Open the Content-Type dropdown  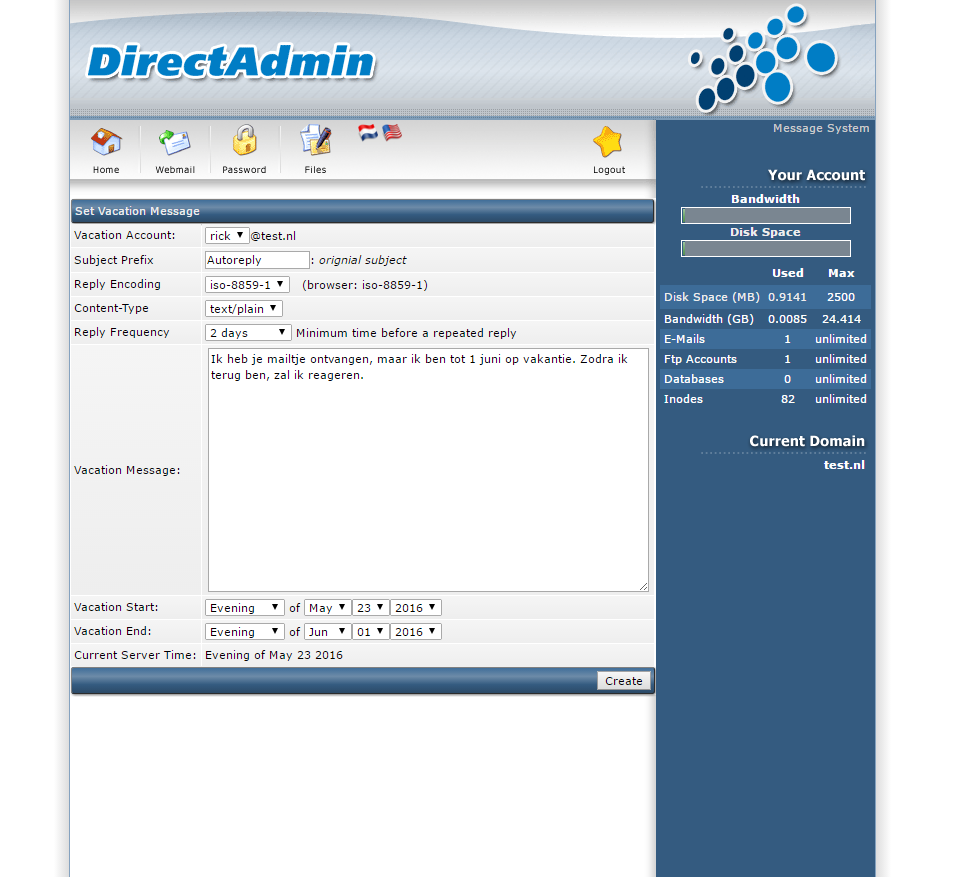pos(244,309)
